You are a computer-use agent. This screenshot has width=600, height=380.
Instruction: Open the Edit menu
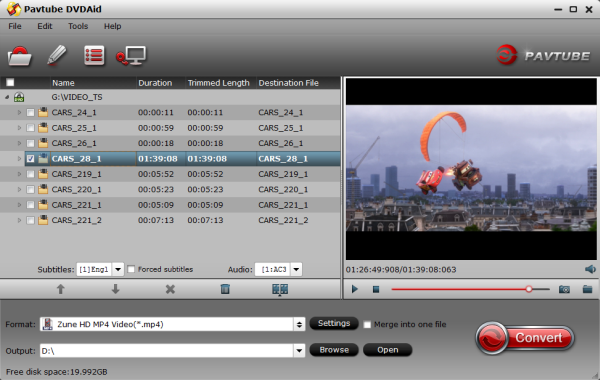[x=45, y=26]
